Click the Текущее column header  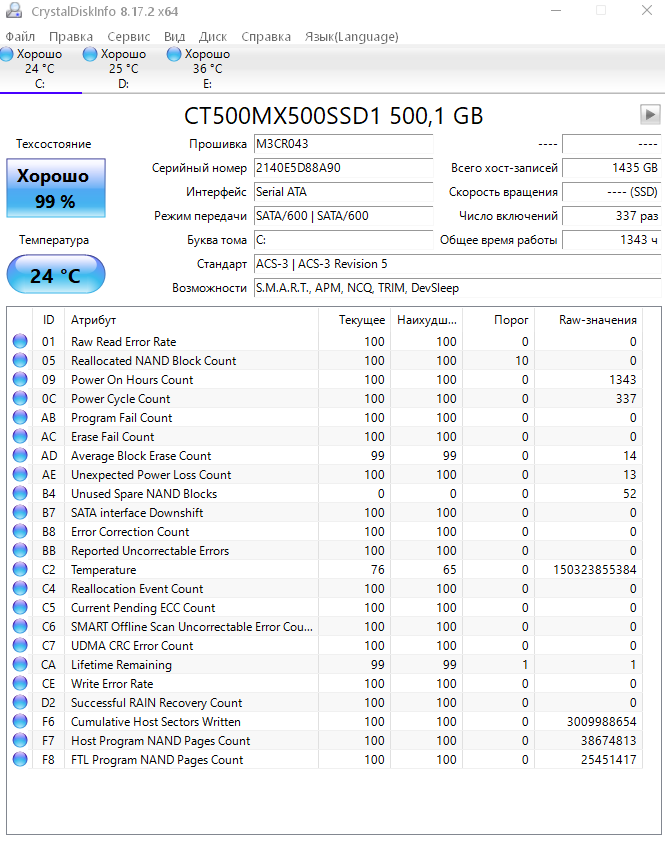354,320
